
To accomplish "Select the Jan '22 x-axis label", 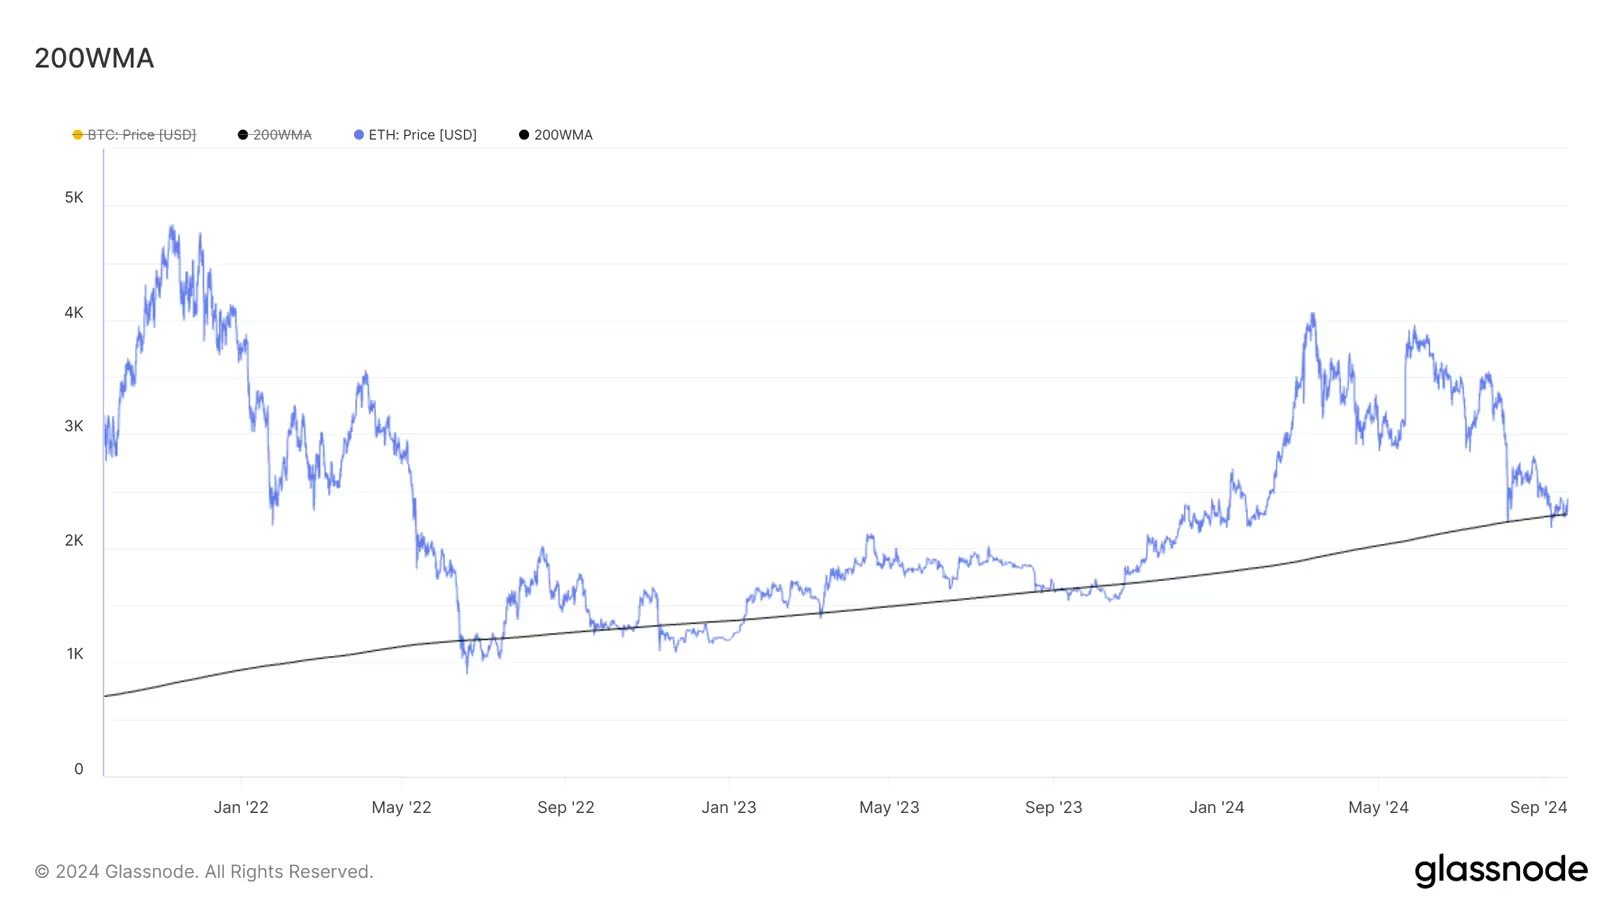I will [x=241, y=807].
